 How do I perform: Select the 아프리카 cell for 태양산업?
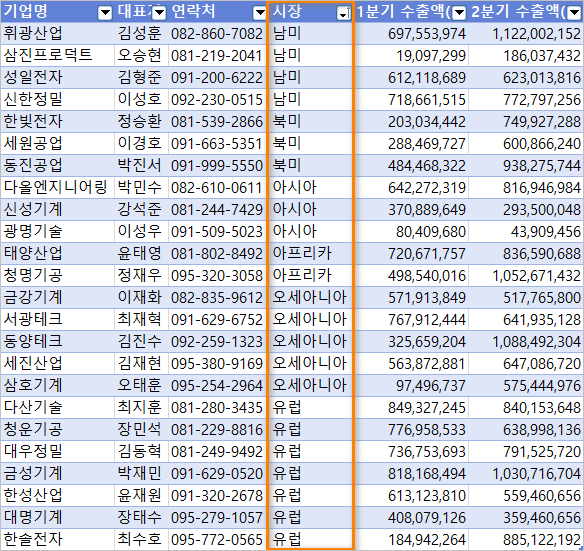[310, 253]
